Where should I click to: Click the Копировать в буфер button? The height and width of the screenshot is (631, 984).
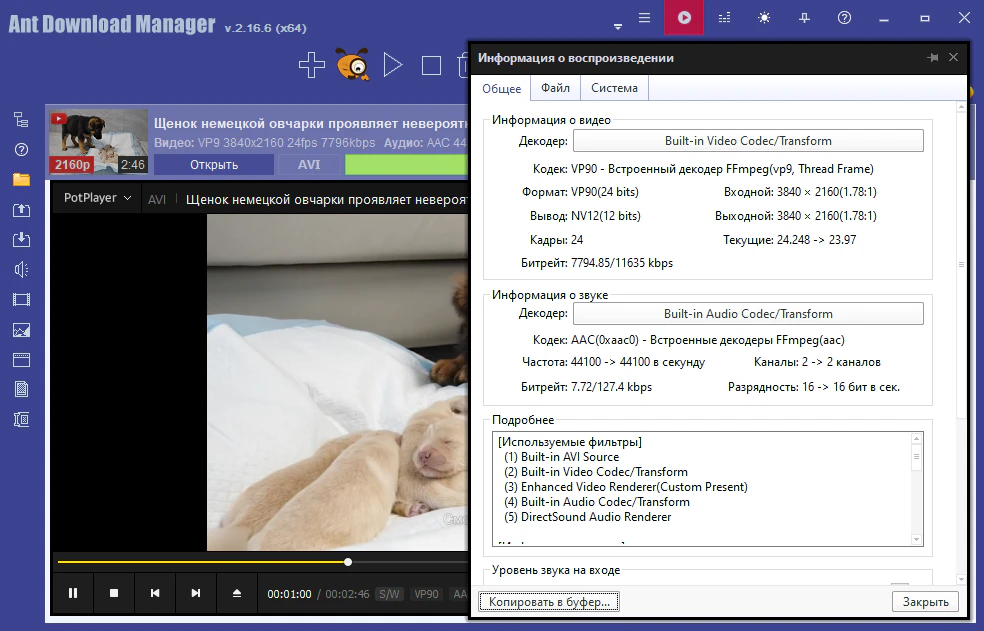549,601
